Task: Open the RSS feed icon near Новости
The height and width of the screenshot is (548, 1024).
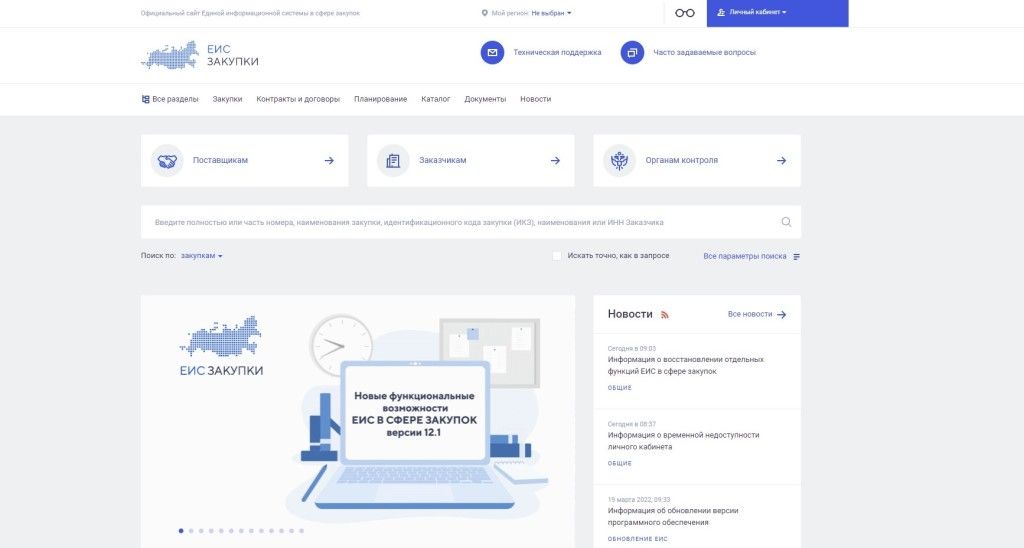Action: pos(665,315)
